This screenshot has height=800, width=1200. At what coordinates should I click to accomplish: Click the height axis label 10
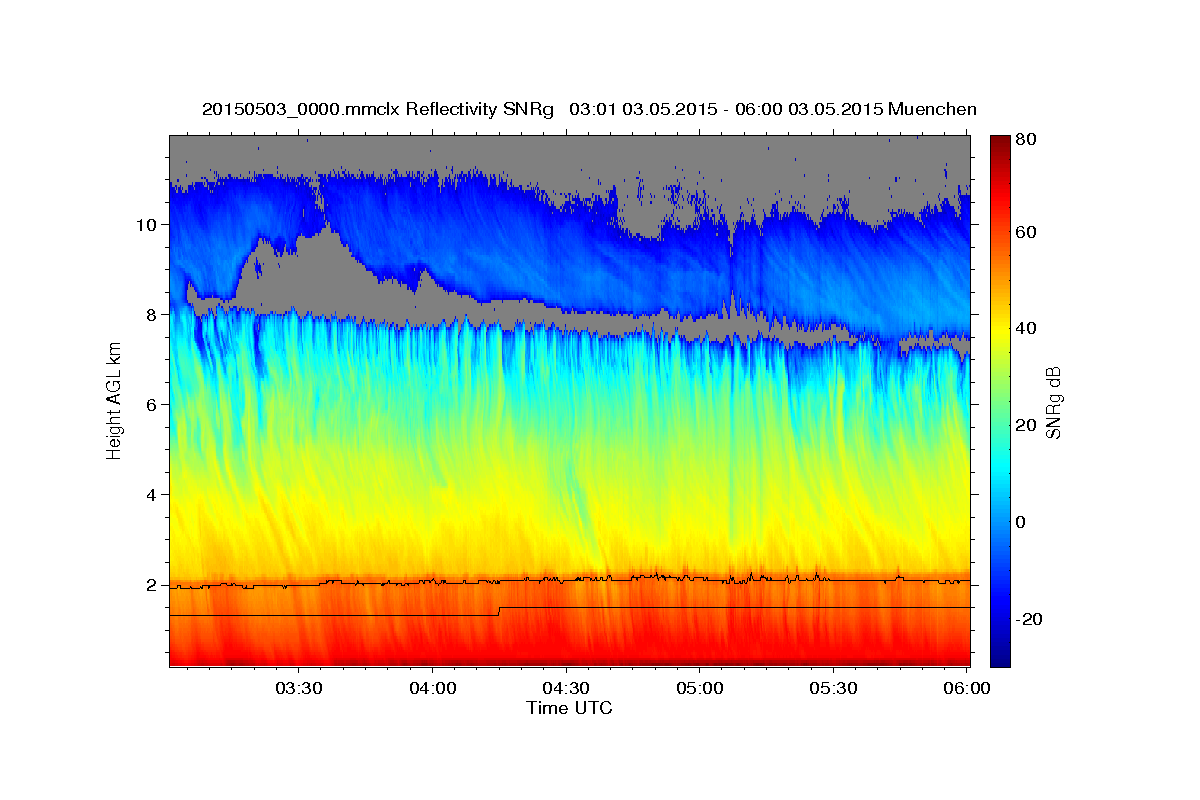(146, 225)
